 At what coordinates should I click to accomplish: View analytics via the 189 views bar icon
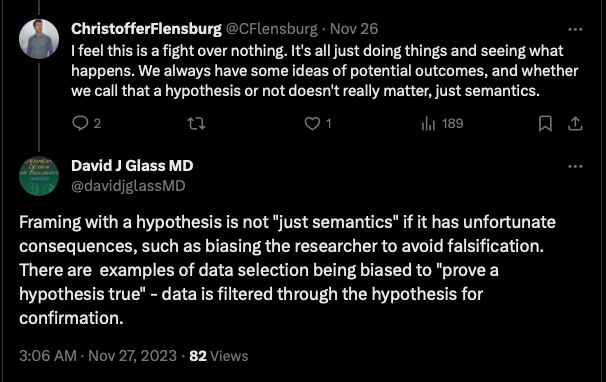click(x=429, y=124)
